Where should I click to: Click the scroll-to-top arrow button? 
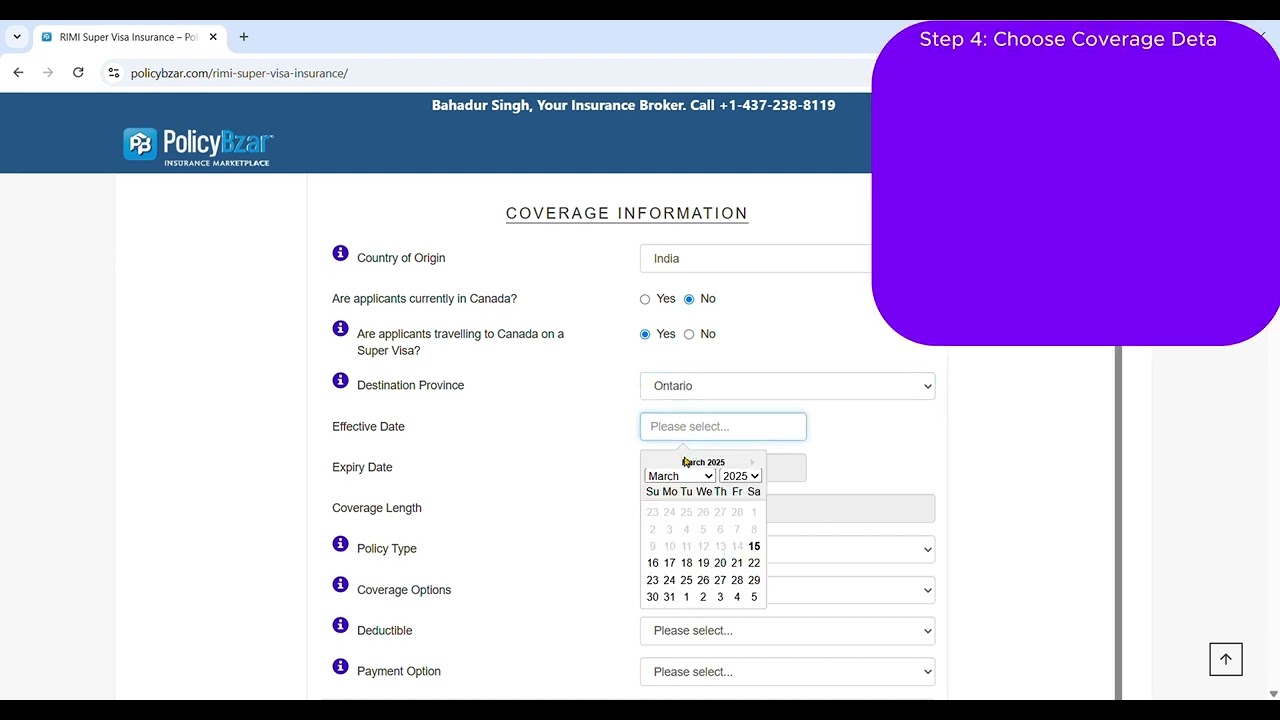[x=1226, y=659]
